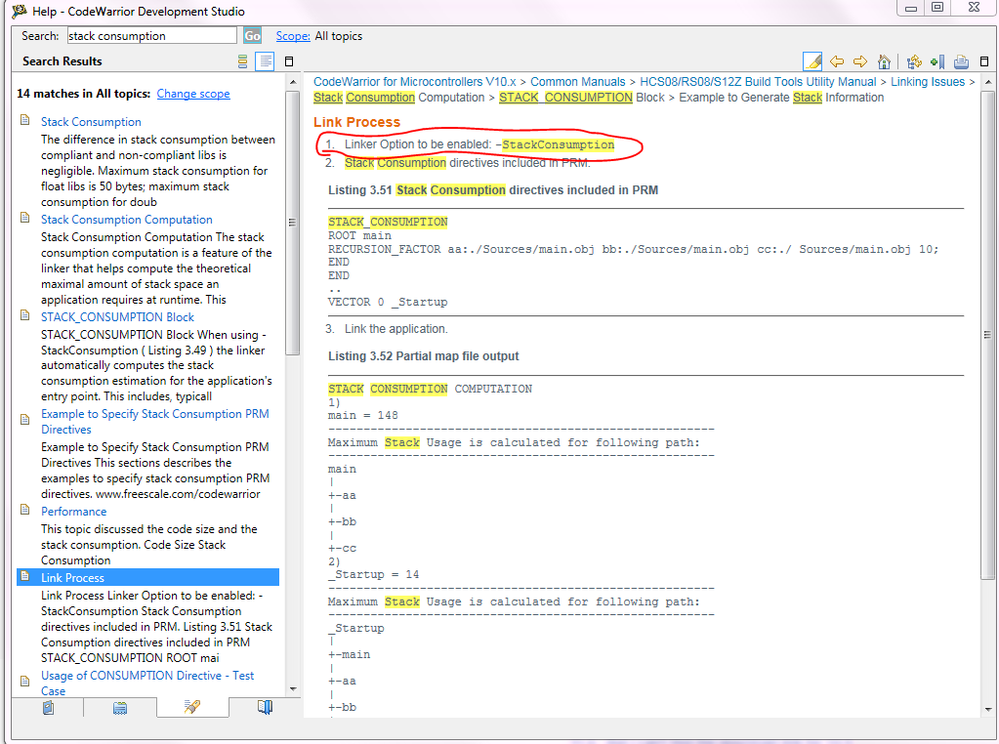Open Example to Specify Stack Consumption PRM Directives
This screenshot has height=744, width=999.
(155, 421)
